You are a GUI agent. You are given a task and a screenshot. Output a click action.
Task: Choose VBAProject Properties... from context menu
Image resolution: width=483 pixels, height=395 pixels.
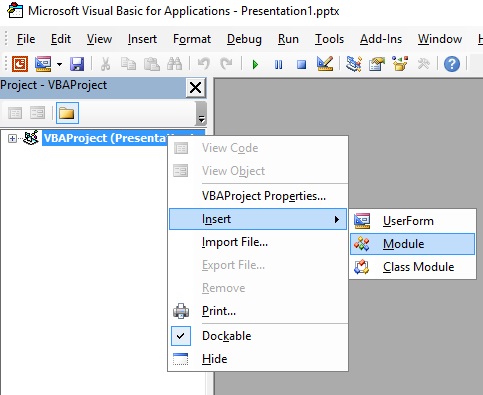point(258,196)
